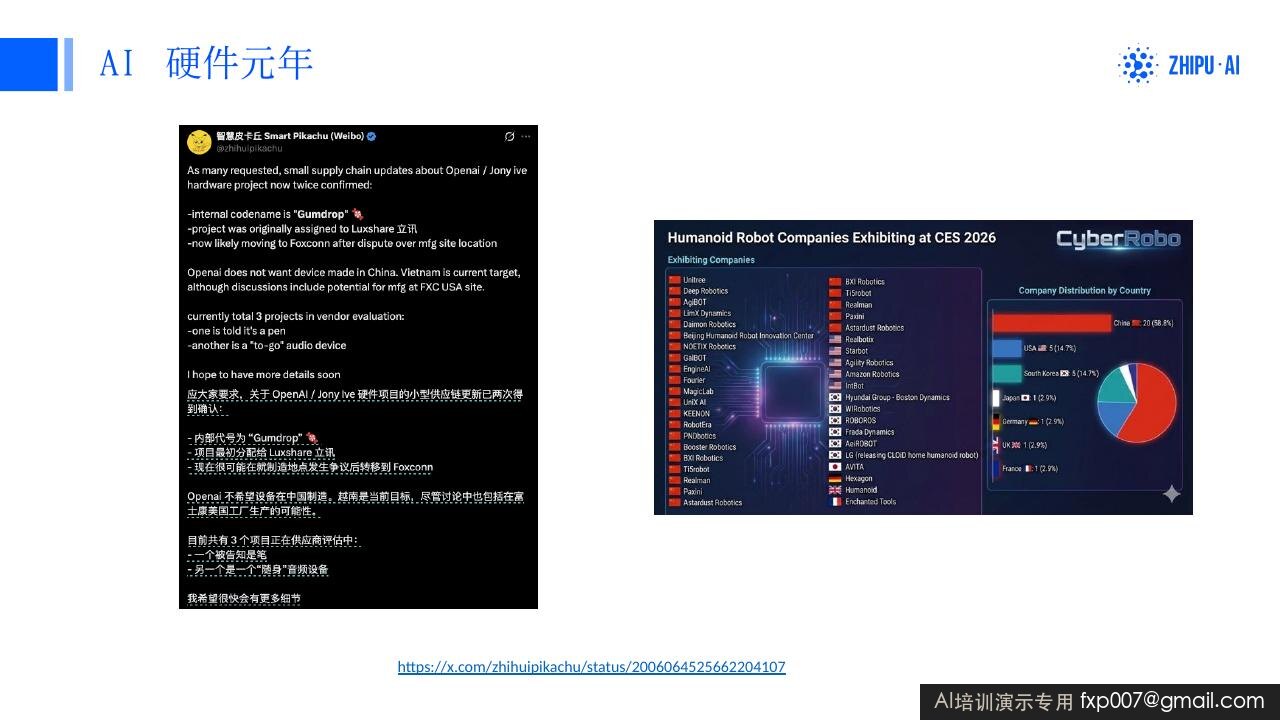Click the Japan flag beside AVITA

pyautogui.click(x=835, y=467)
